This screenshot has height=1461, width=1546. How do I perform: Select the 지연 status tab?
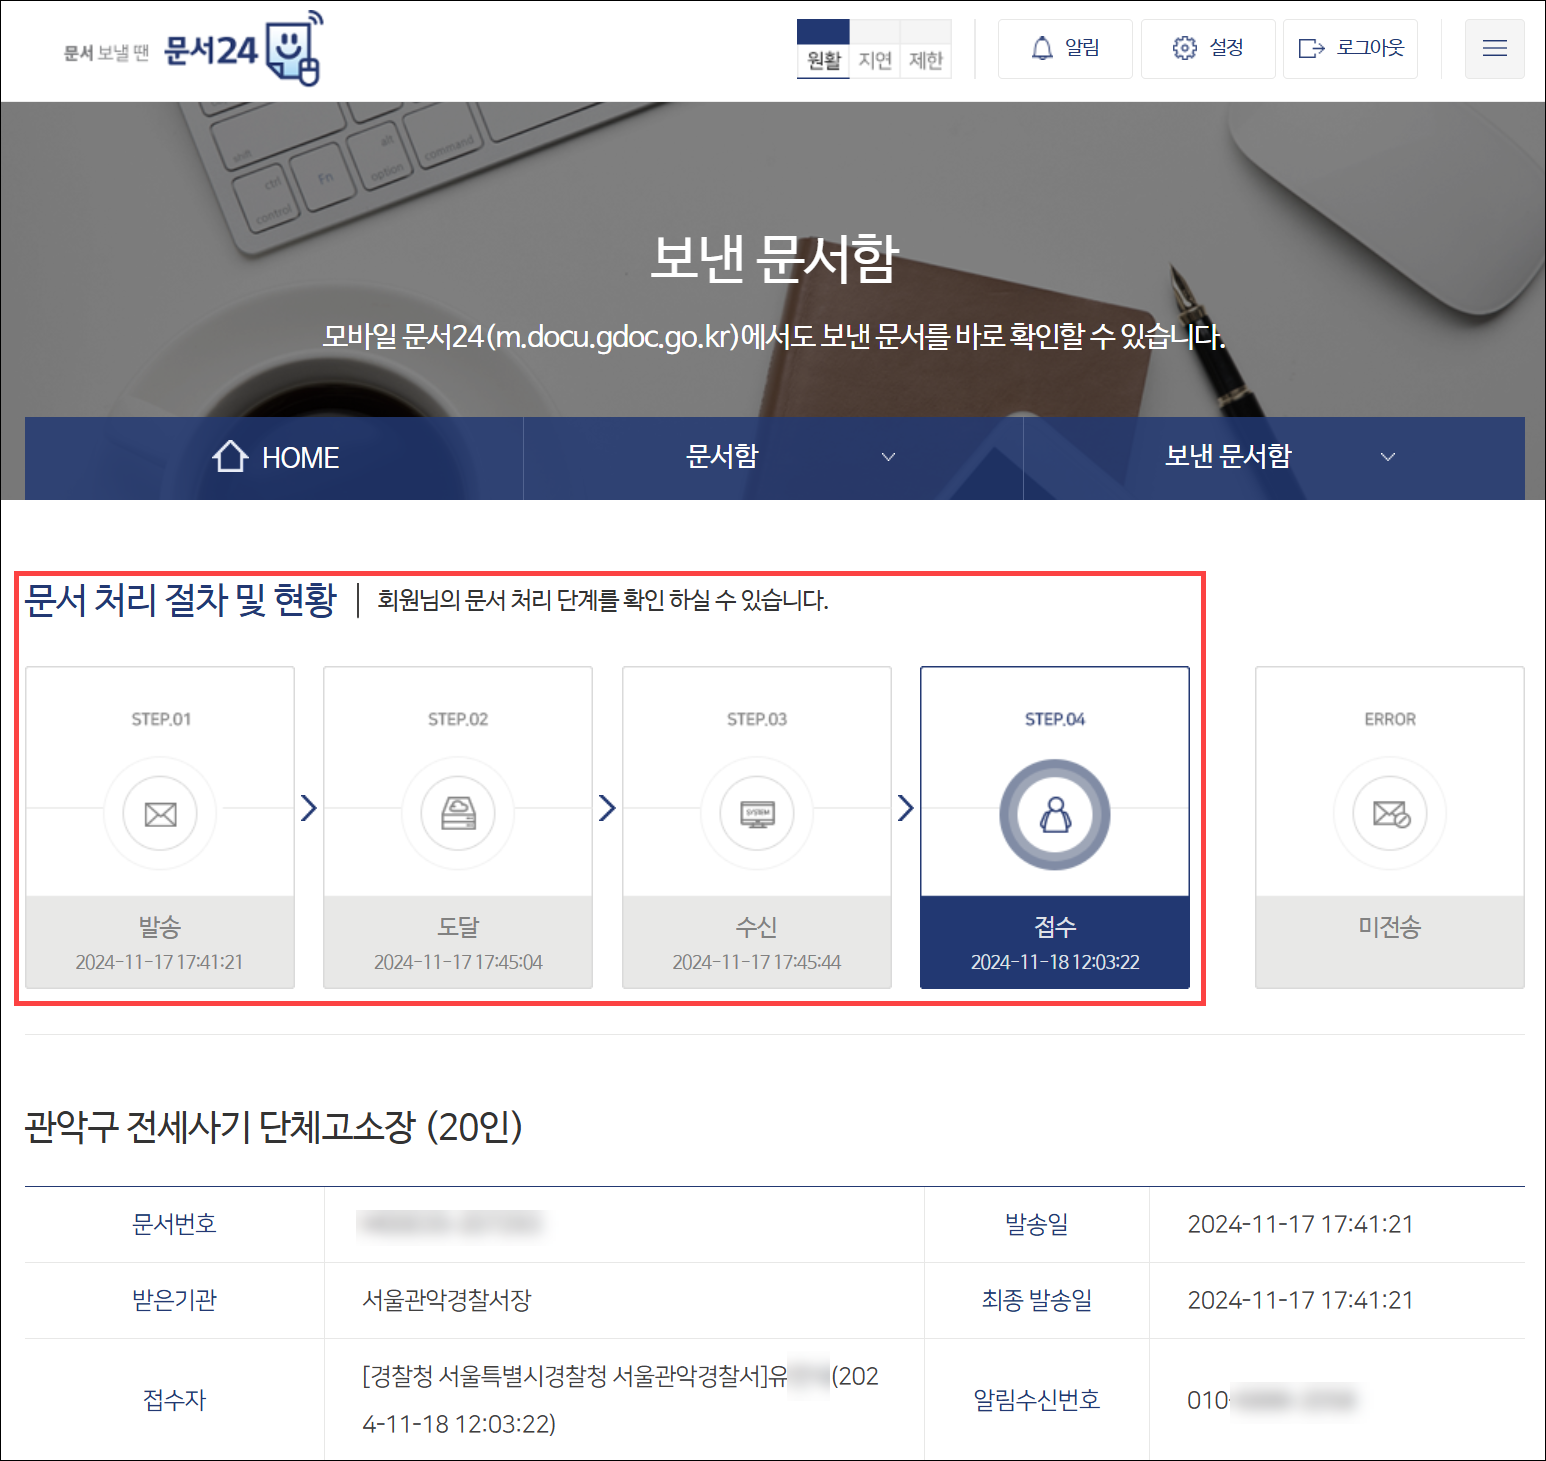tap(875, 49)
